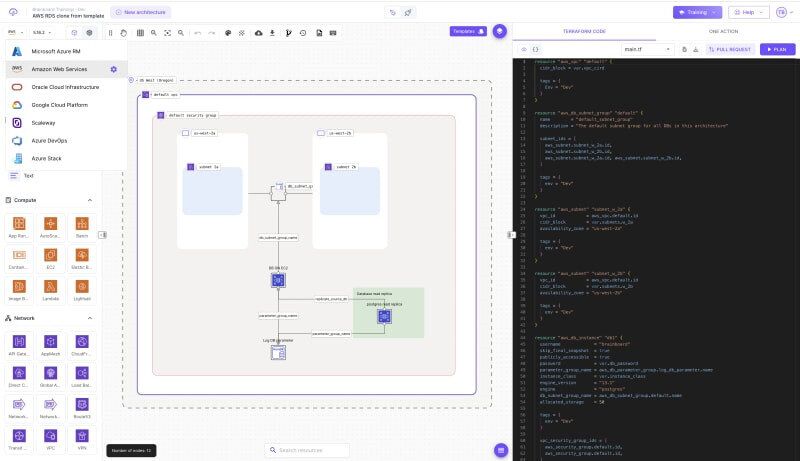
Task: Click fit-to-screen icon
Action: (x=167, y=33)
